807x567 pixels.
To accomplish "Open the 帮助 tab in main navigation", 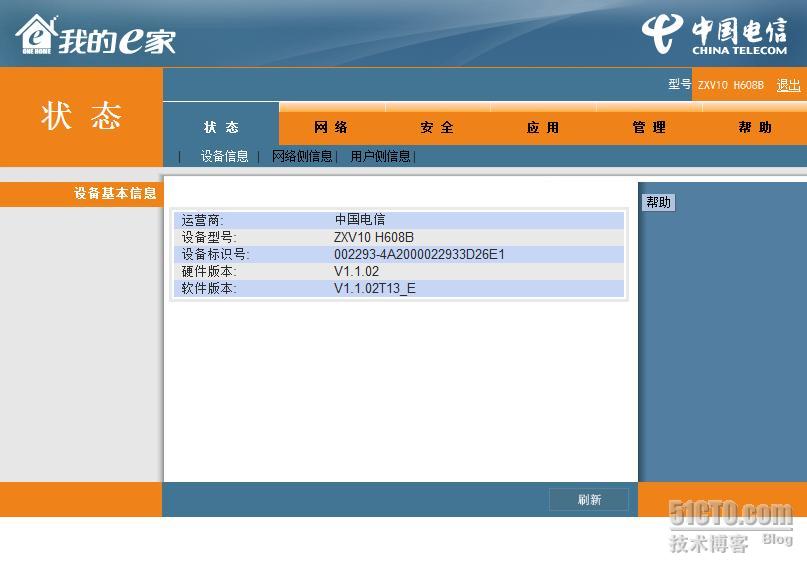I will coord(755,127).
